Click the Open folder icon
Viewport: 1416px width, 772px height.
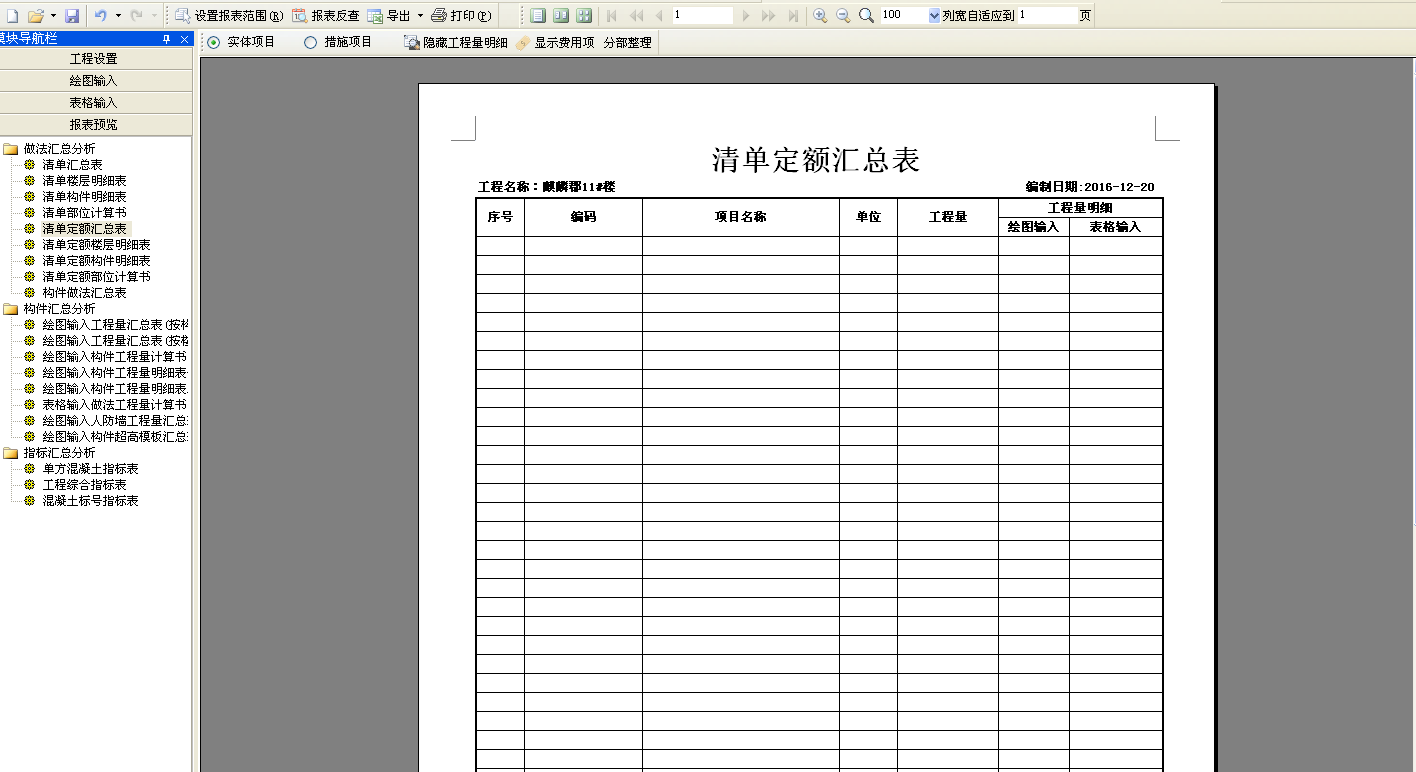click(36, 16)
